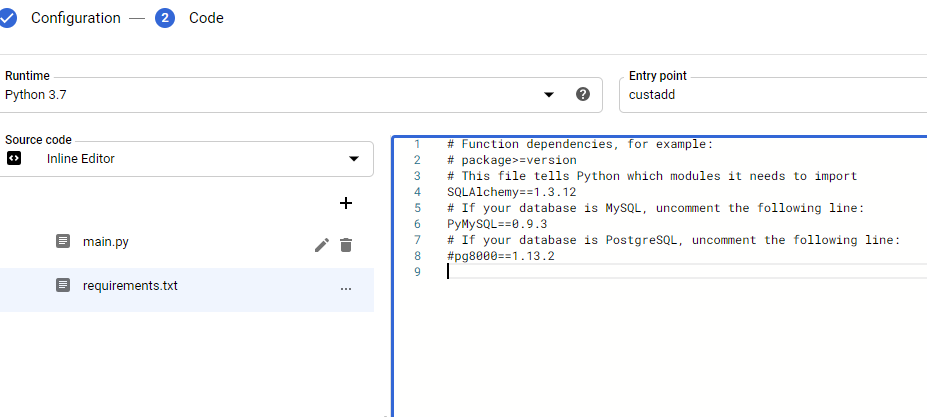Open requirements.txt more options ellipsis
Image resolution: width=927 pixels, height=417 pixels.
tap(346, 289)
